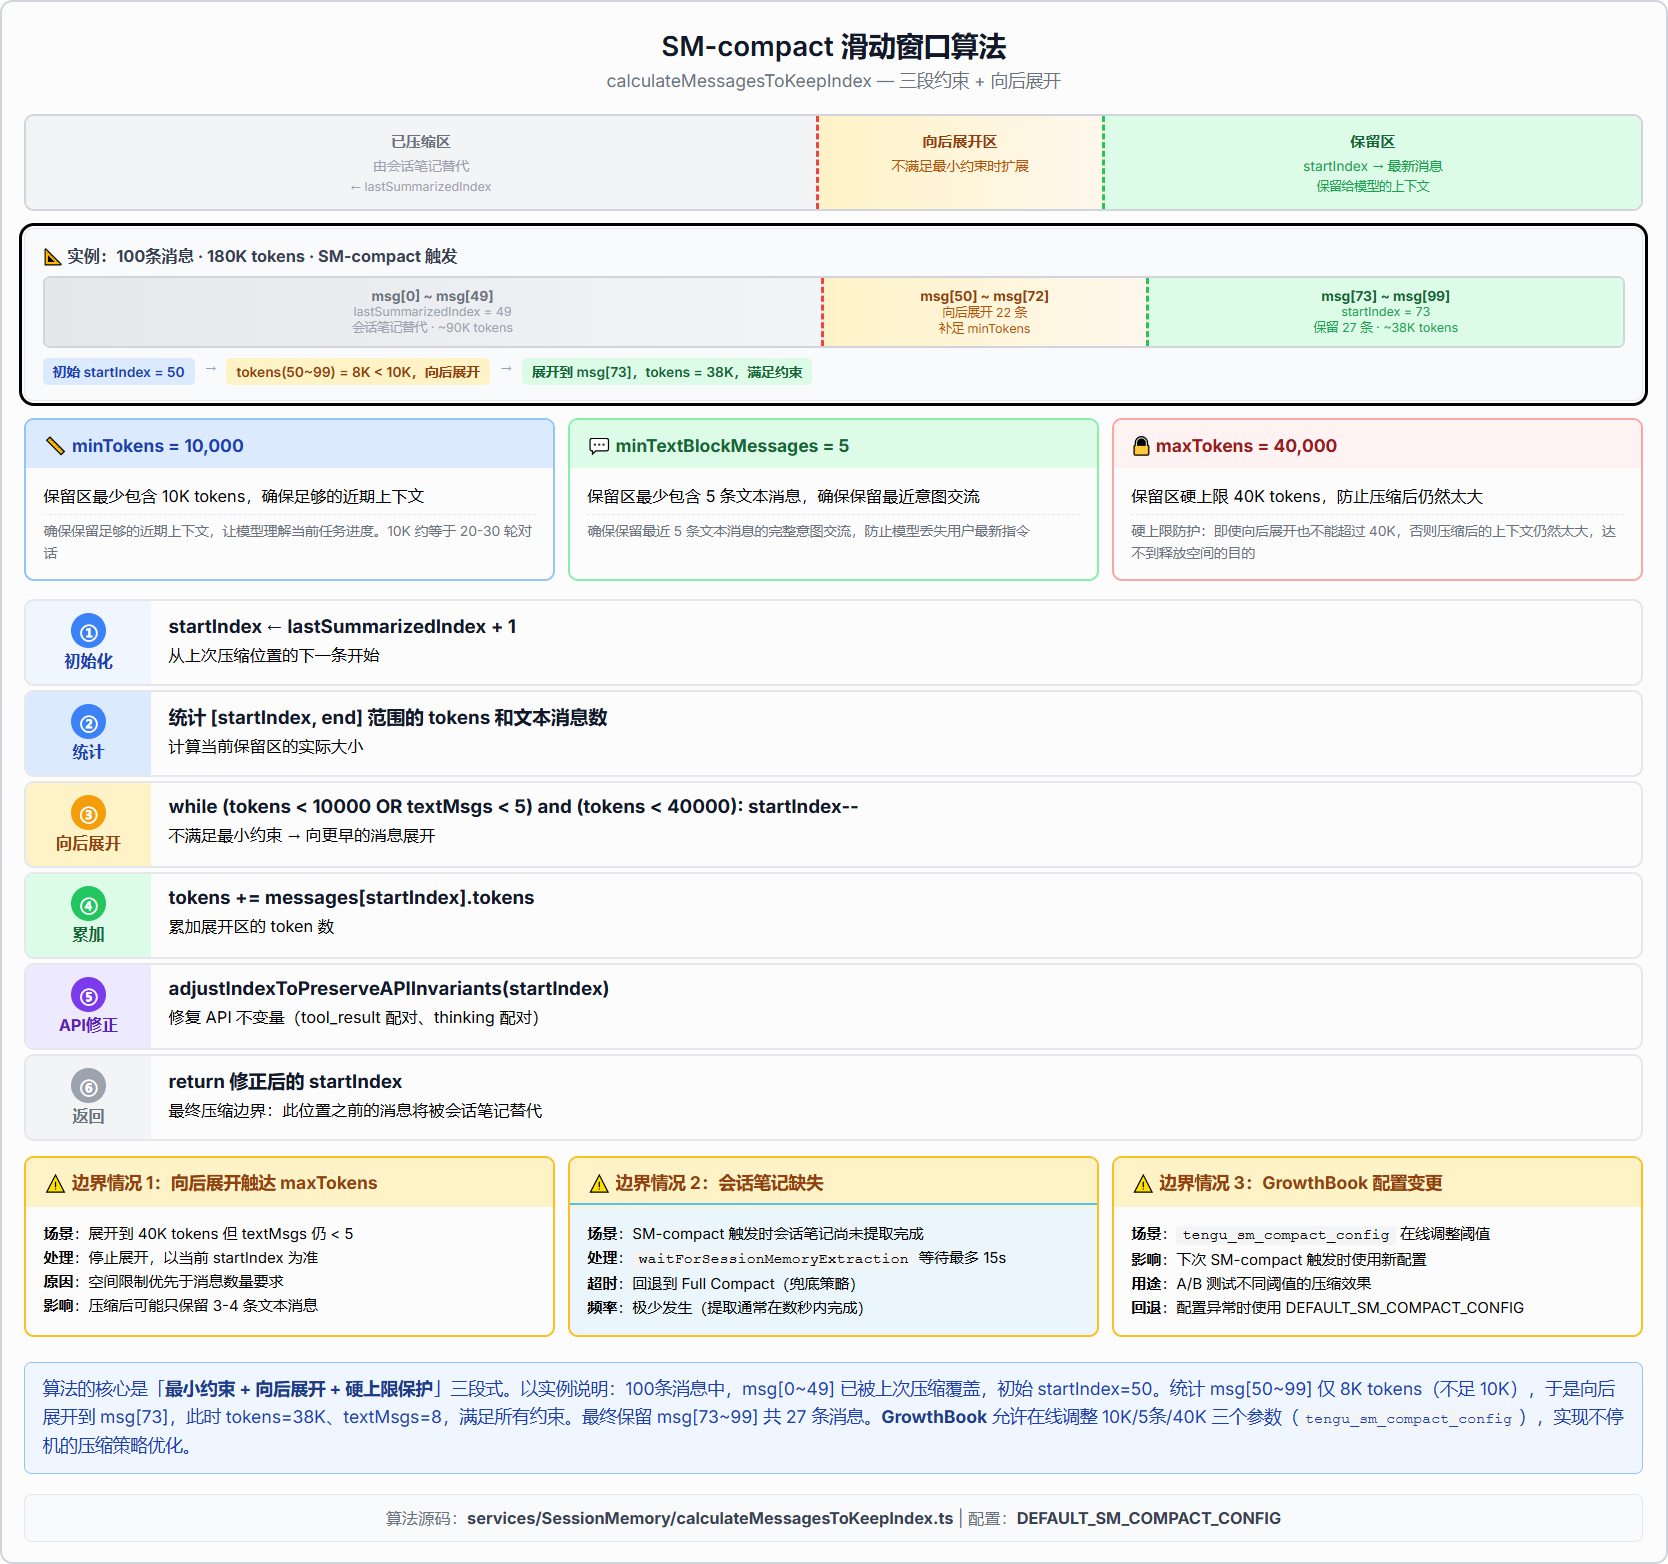Click the source path calculateMessagesToKeepIndex.ts in footer
This screenshot has height=1564, width=1668.
[710, 1518]
